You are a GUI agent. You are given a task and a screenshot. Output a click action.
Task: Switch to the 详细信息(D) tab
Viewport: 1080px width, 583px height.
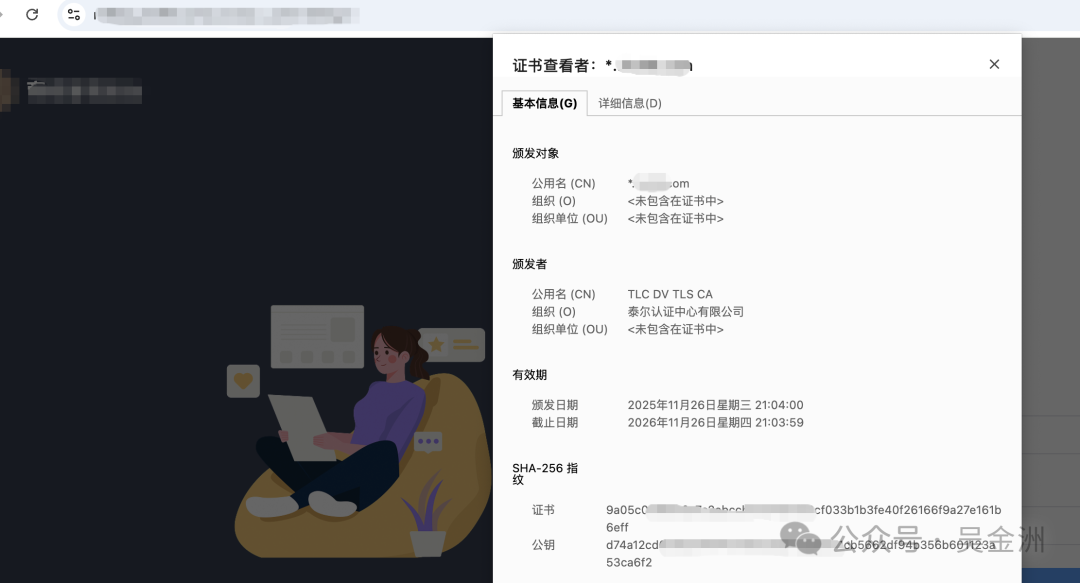point(627,103)
